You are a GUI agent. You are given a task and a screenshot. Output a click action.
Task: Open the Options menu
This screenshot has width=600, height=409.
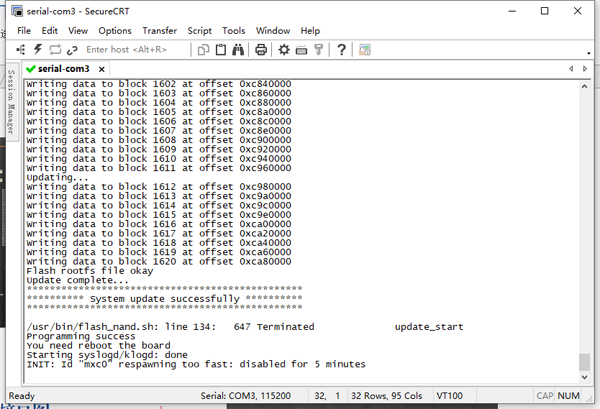[x=115, y=31]
